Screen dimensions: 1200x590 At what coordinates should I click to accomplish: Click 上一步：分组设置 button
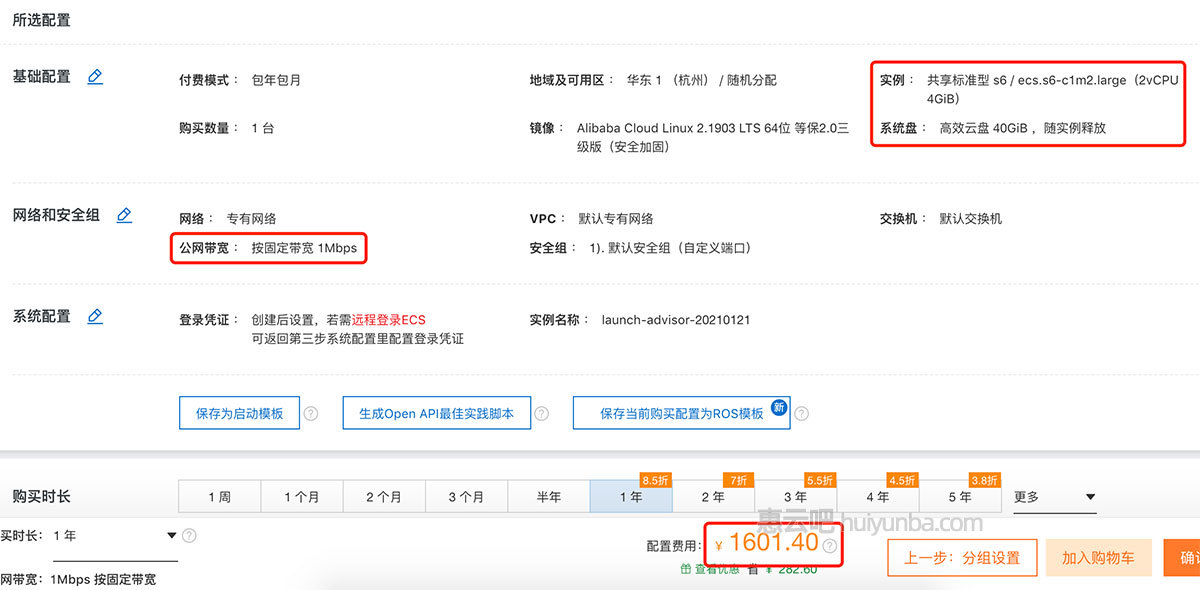pyautogui.click(x=961, y=558)
